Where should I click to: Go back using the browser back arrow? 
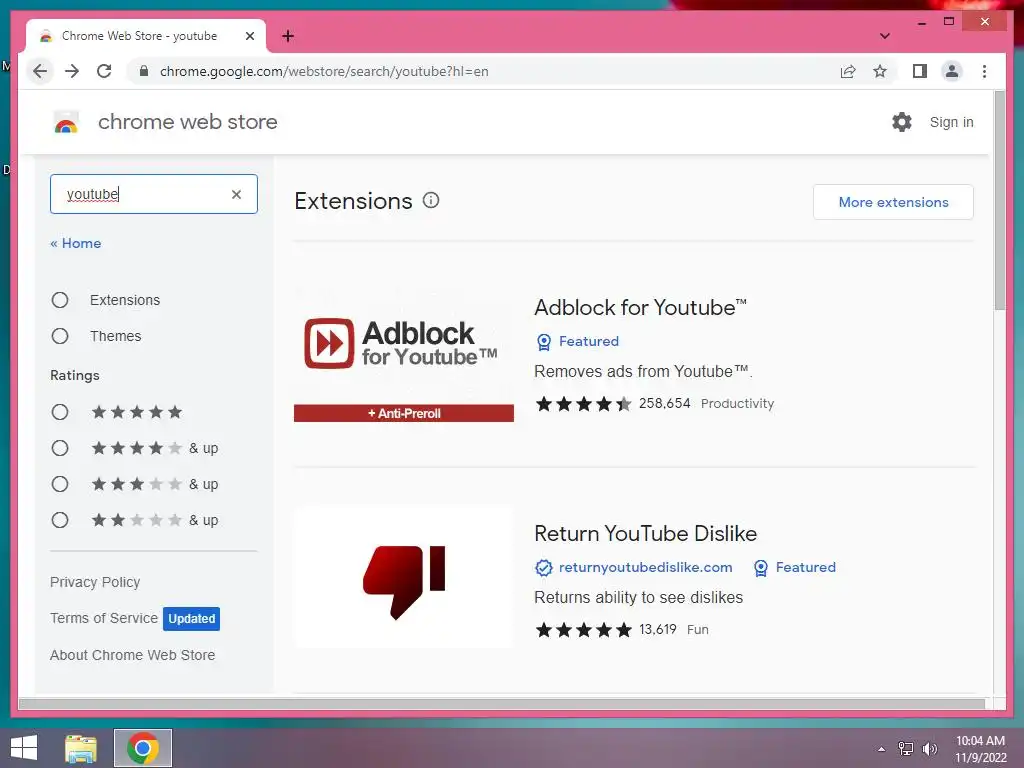pyautogui.click(x=40, y=71)
